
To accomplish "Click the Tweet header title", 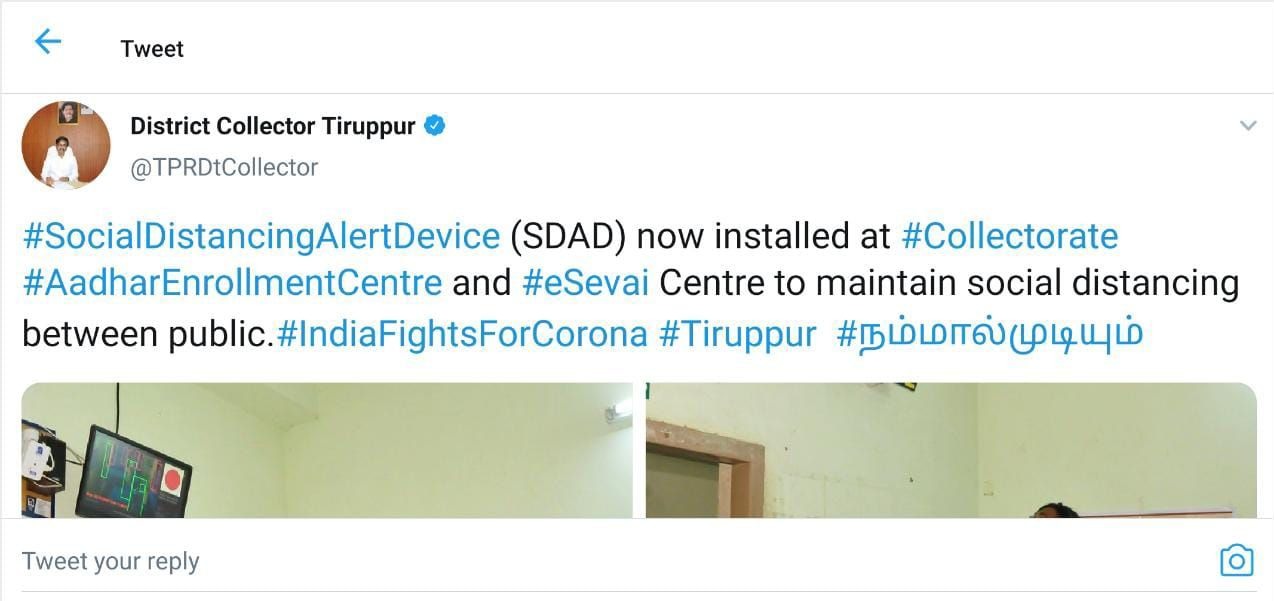I will (152, 49).
